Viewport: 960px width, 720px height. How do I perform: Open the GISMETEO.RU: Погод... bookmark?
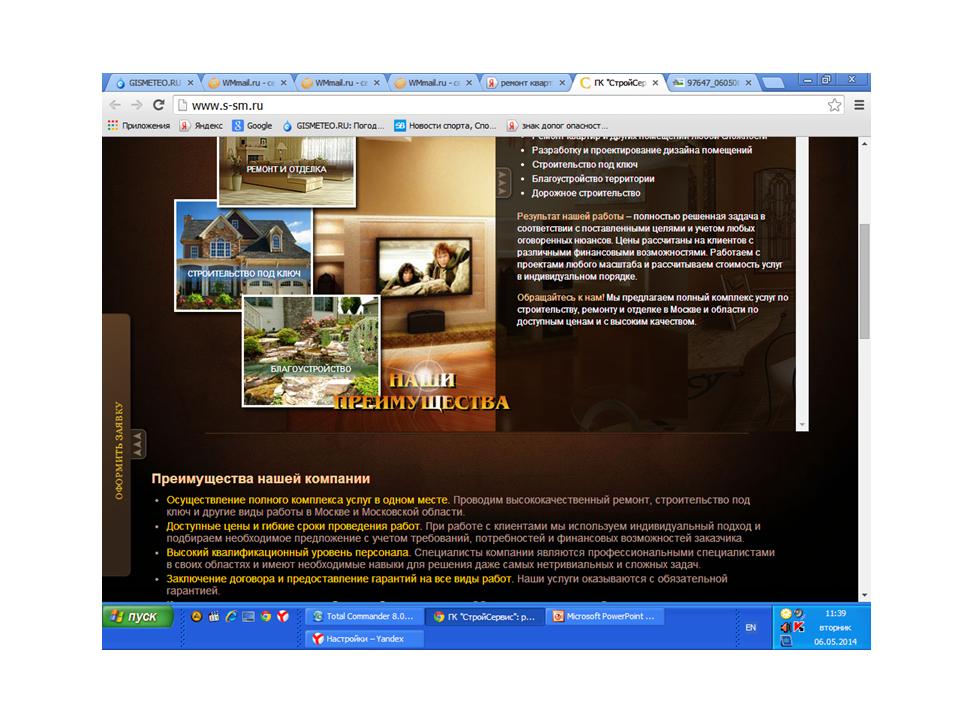[333, 126]
